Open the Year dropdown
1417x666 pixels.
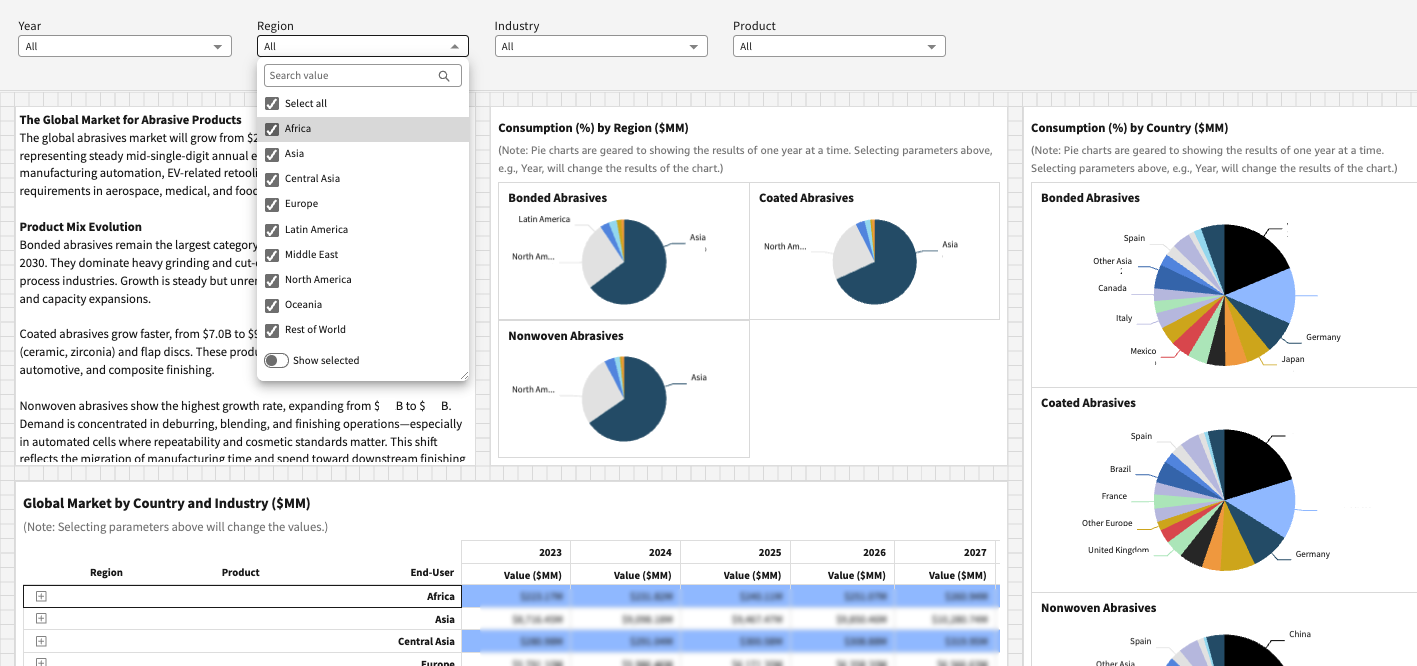(125, 46)
